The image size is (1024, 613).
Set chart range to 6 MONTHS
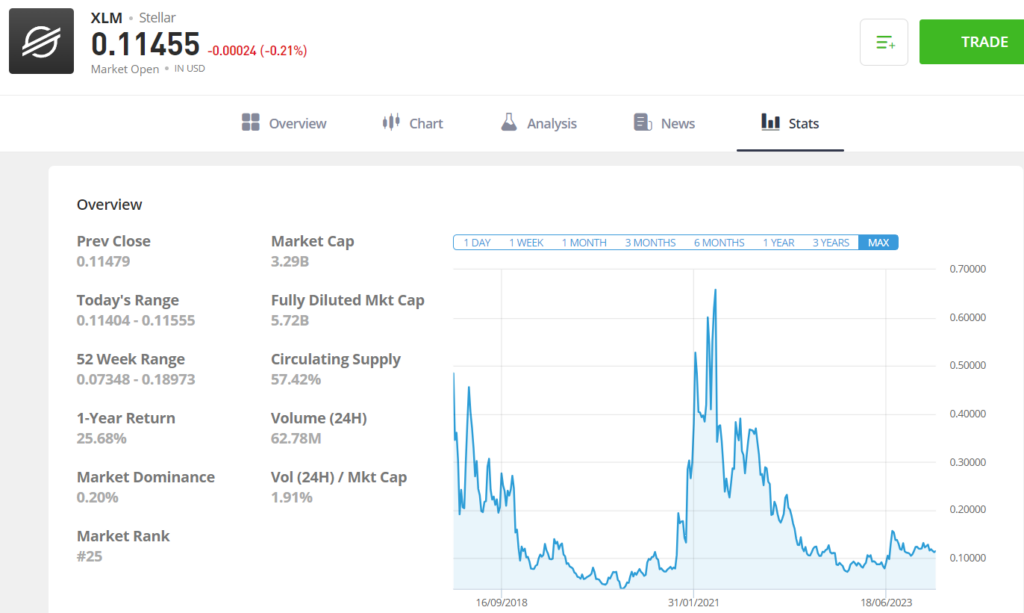tap(719, 243)
